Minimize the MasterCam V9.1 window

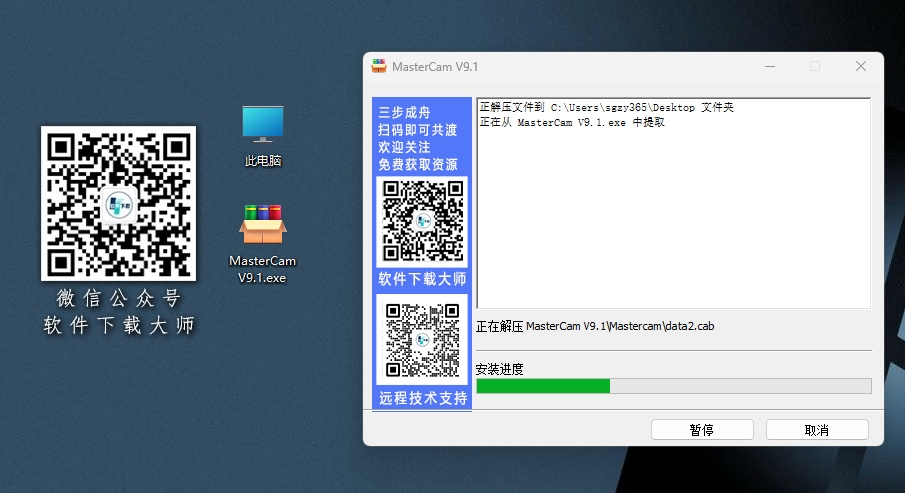(x=770, y=66)
